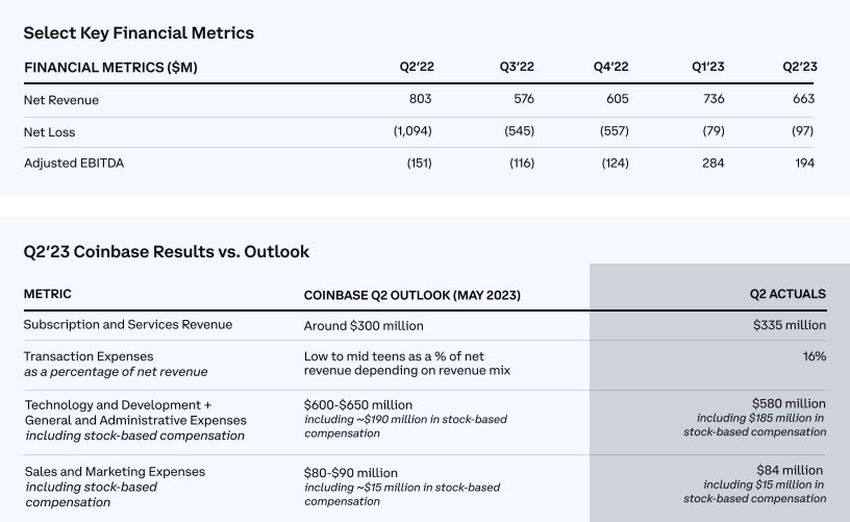Select Adjusted EBITDA value 284
850x522 pixels.
point(712,163)
